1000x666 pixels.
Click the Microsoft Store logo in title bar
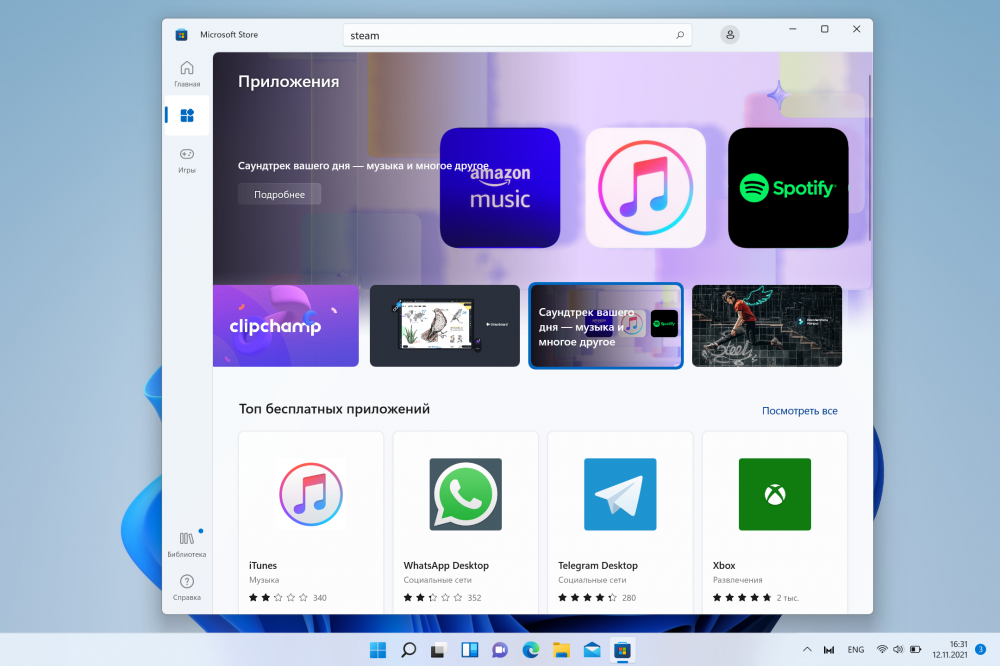[181, 34]
